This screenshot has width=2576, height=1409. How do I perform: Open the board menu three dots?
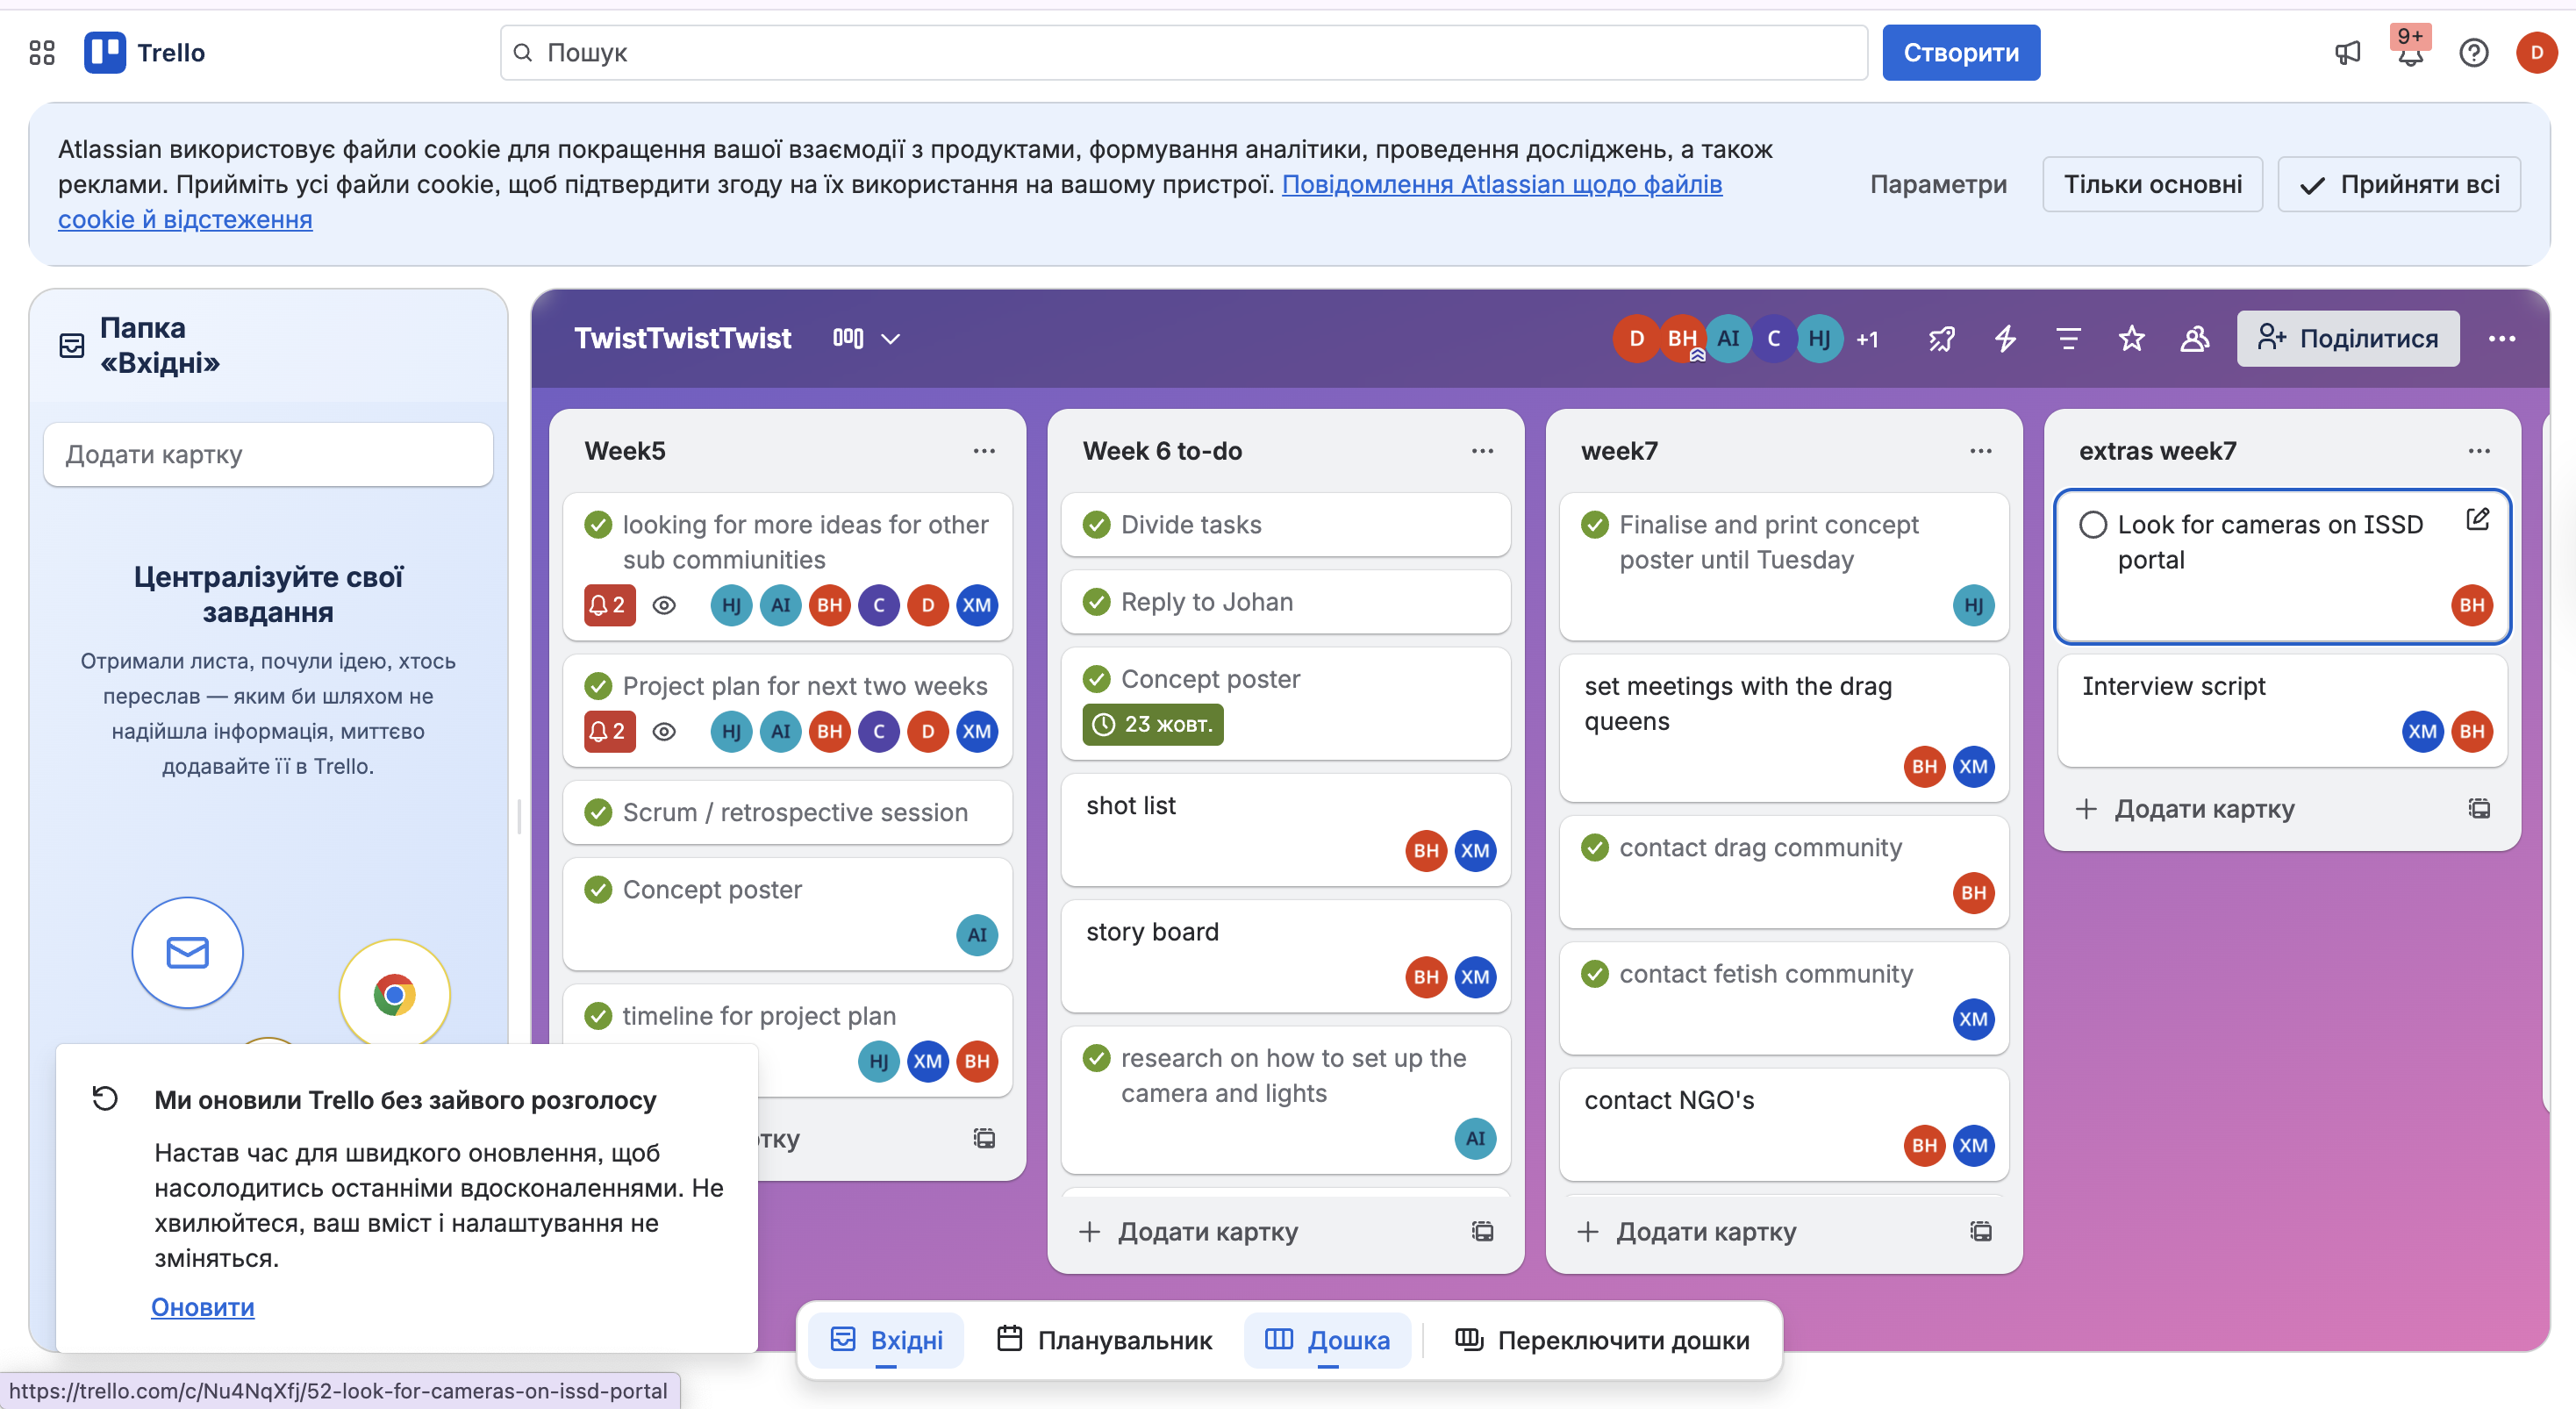coord(2501,339)
